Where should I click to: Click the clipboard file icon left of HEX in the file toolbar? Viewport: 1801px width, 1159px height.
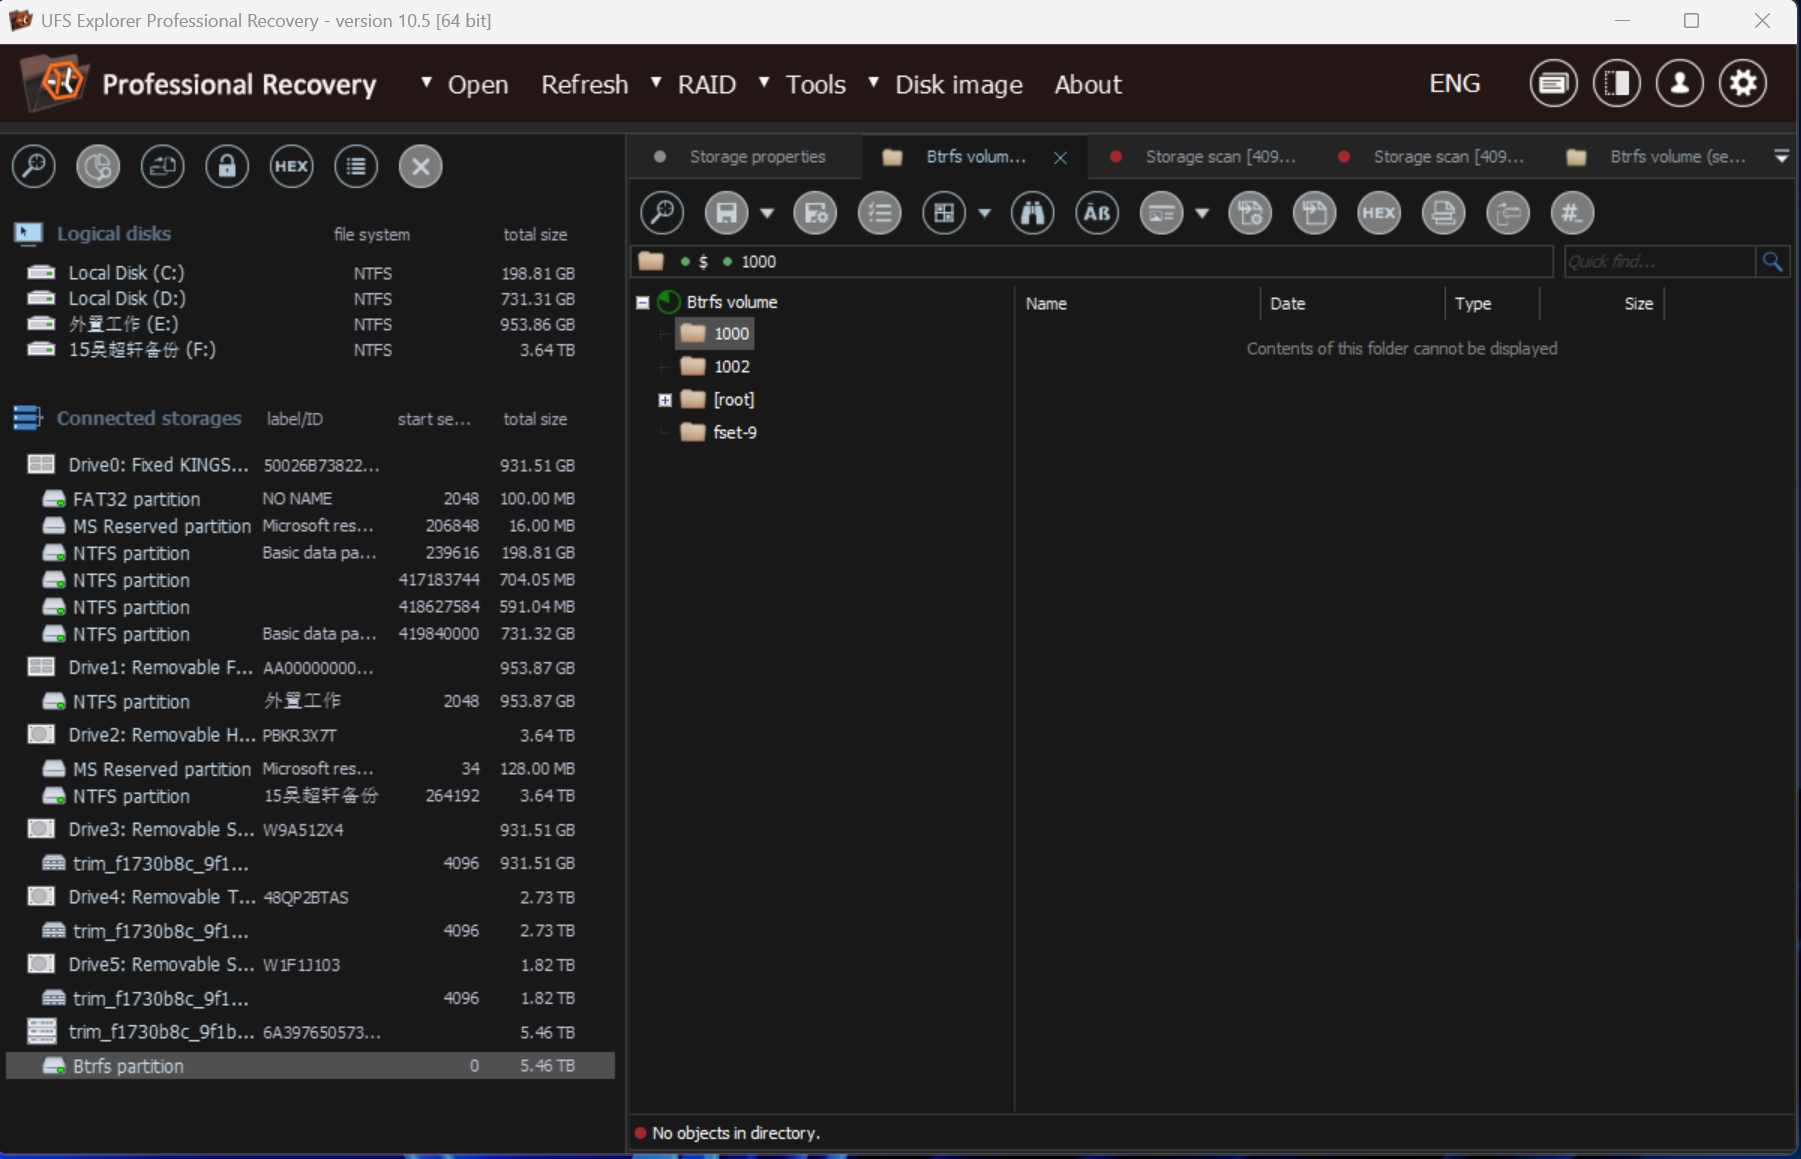1315,213
